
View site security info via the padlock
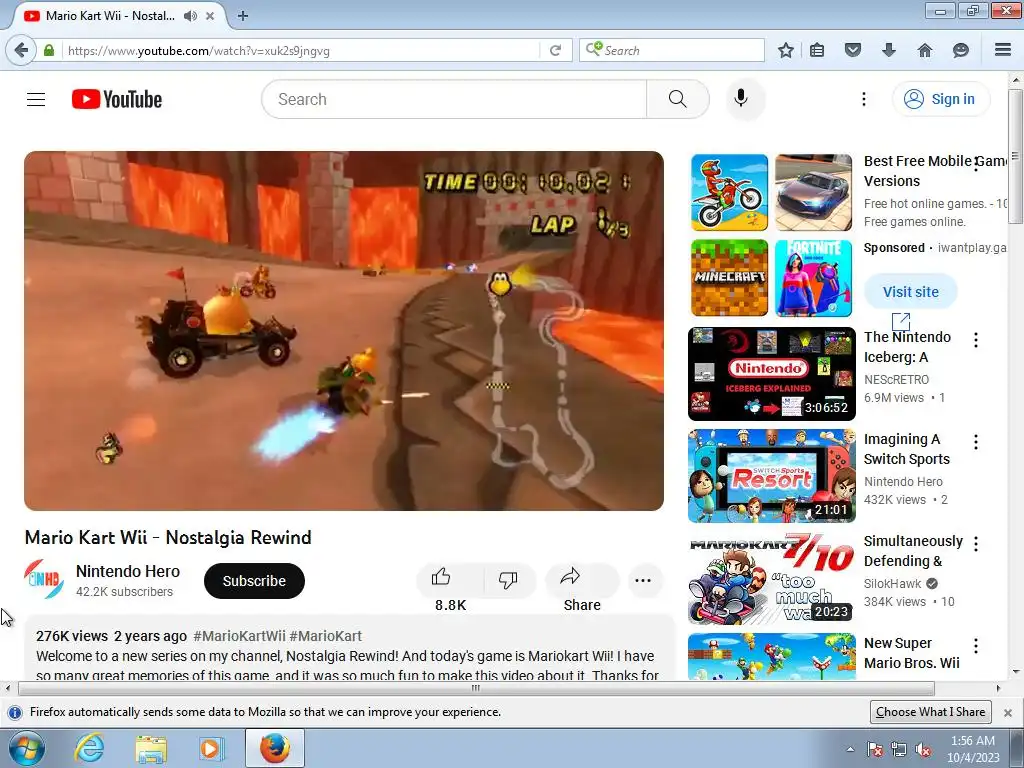pyautogui.click(x=48, y=50)
